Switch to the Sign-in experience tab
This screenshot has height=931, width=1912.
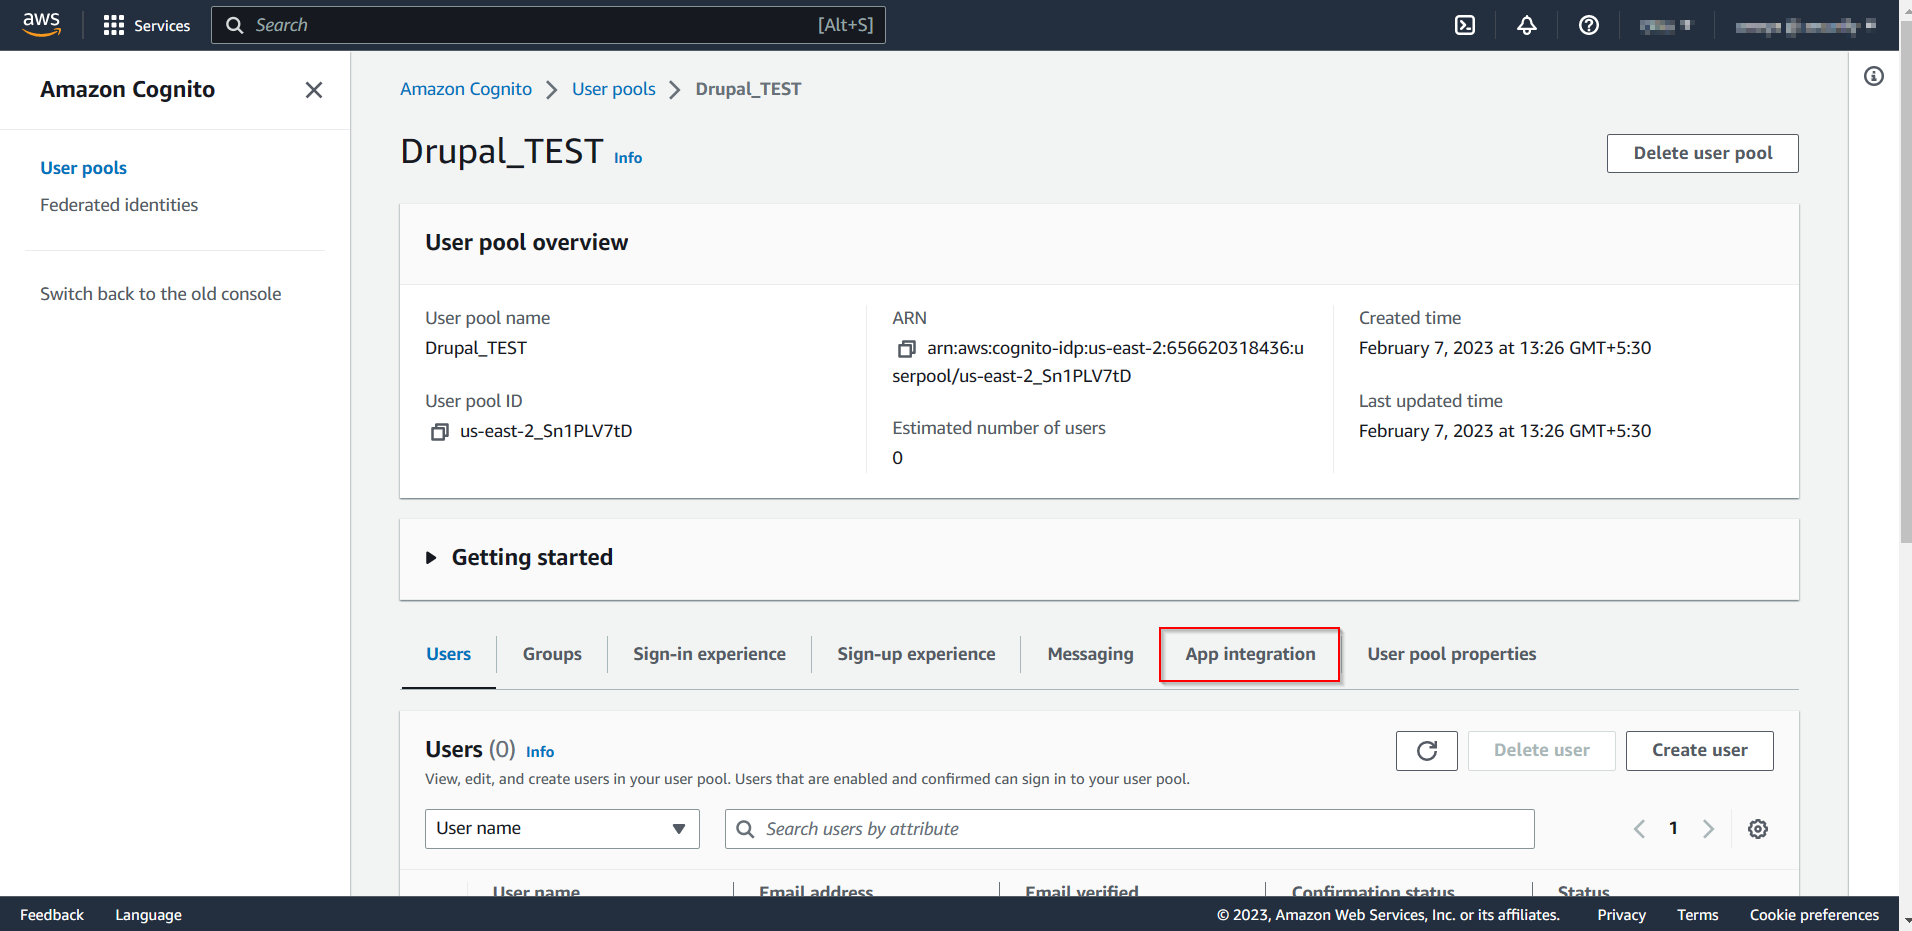[x=709, y=654]
